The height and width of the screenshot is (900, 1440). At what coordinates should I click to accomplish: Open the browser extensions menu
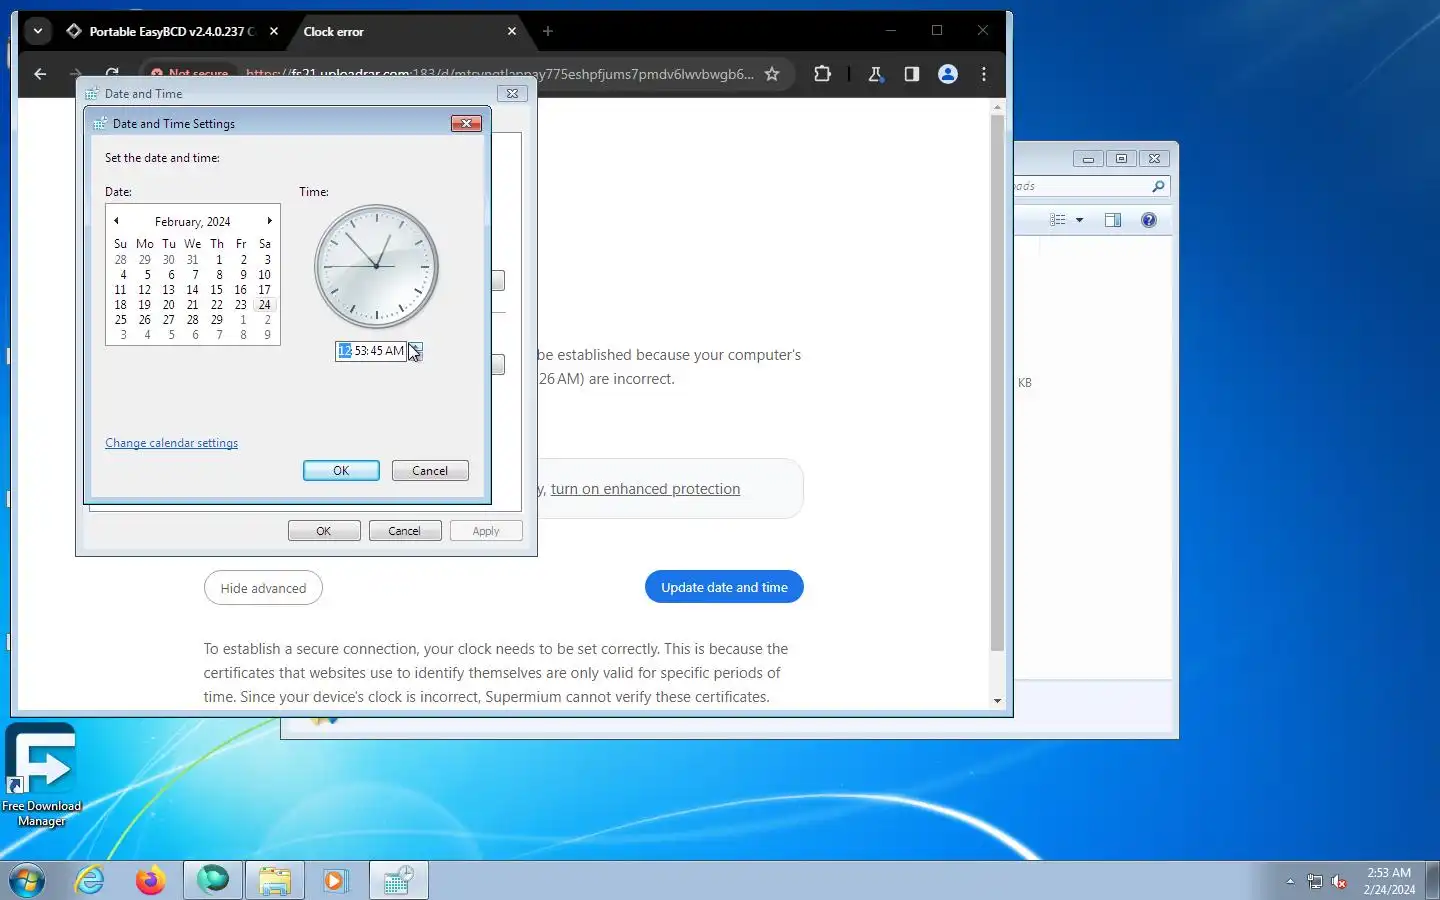pyautogui.click(x=822, y=74)
